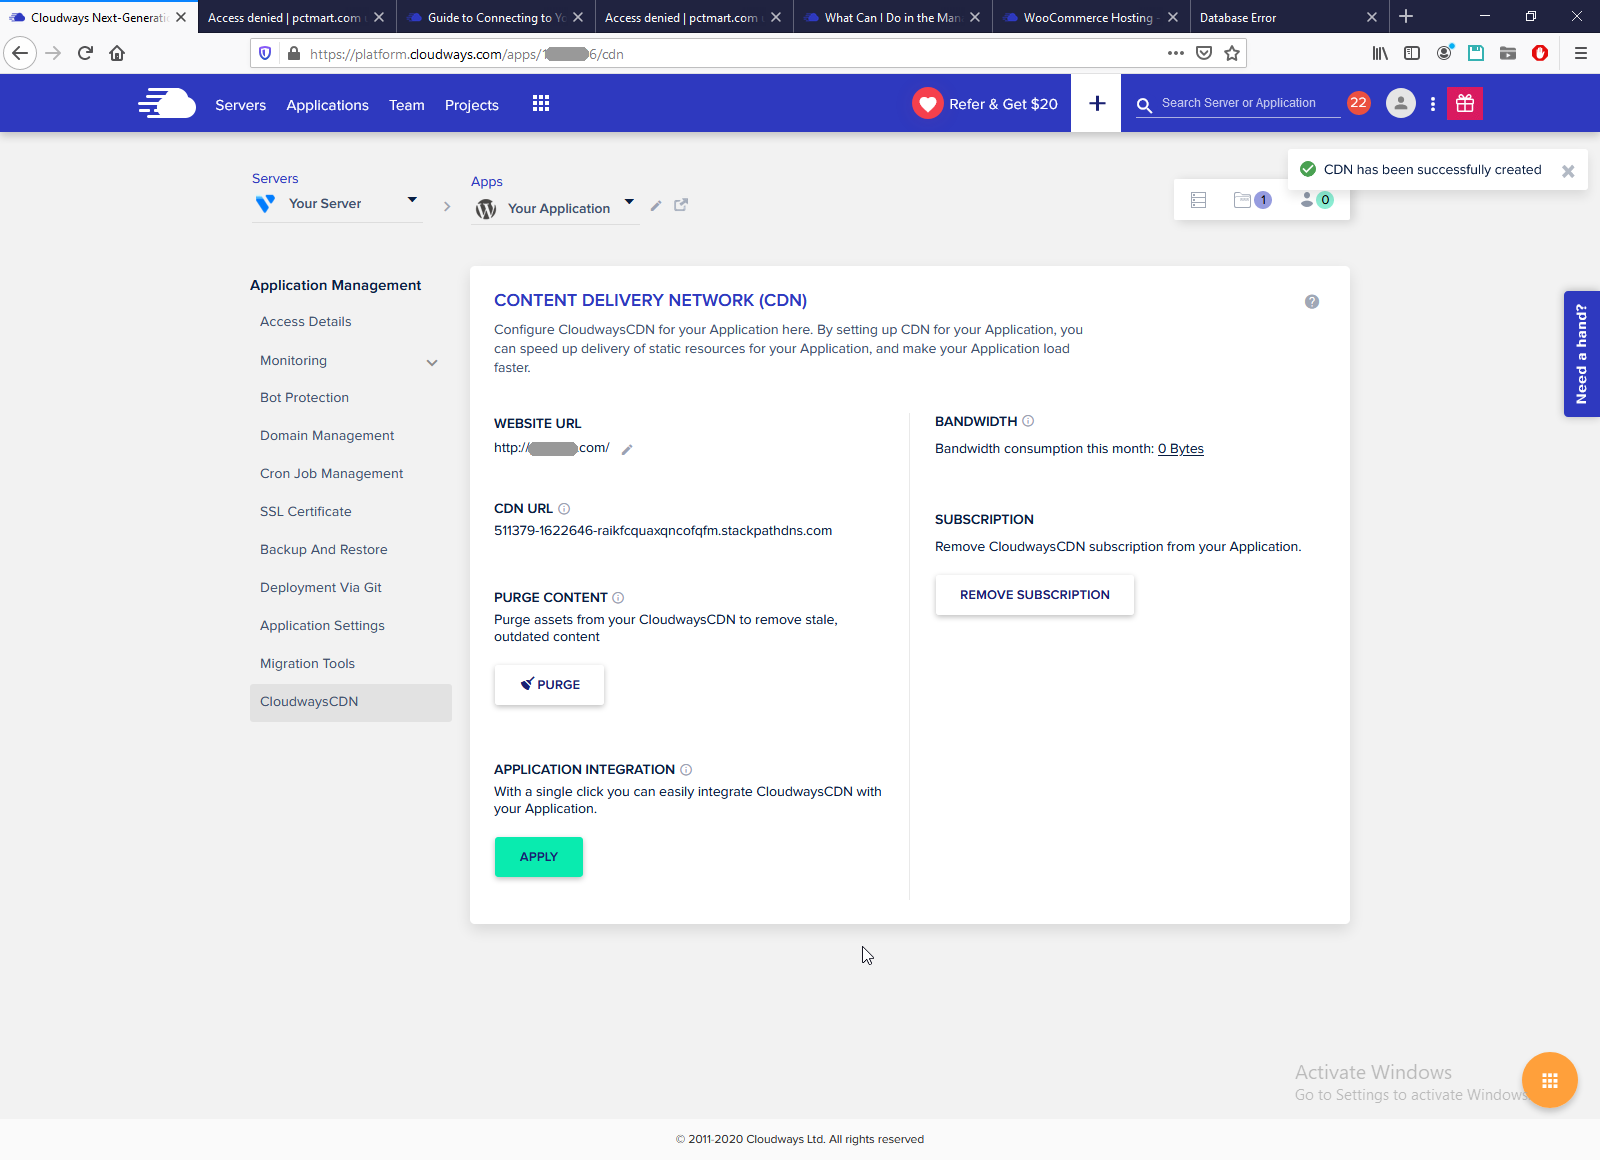Viewport: 1600px width, 1160px height.
Task: Click the PURGE button
Action: [549, 685]
